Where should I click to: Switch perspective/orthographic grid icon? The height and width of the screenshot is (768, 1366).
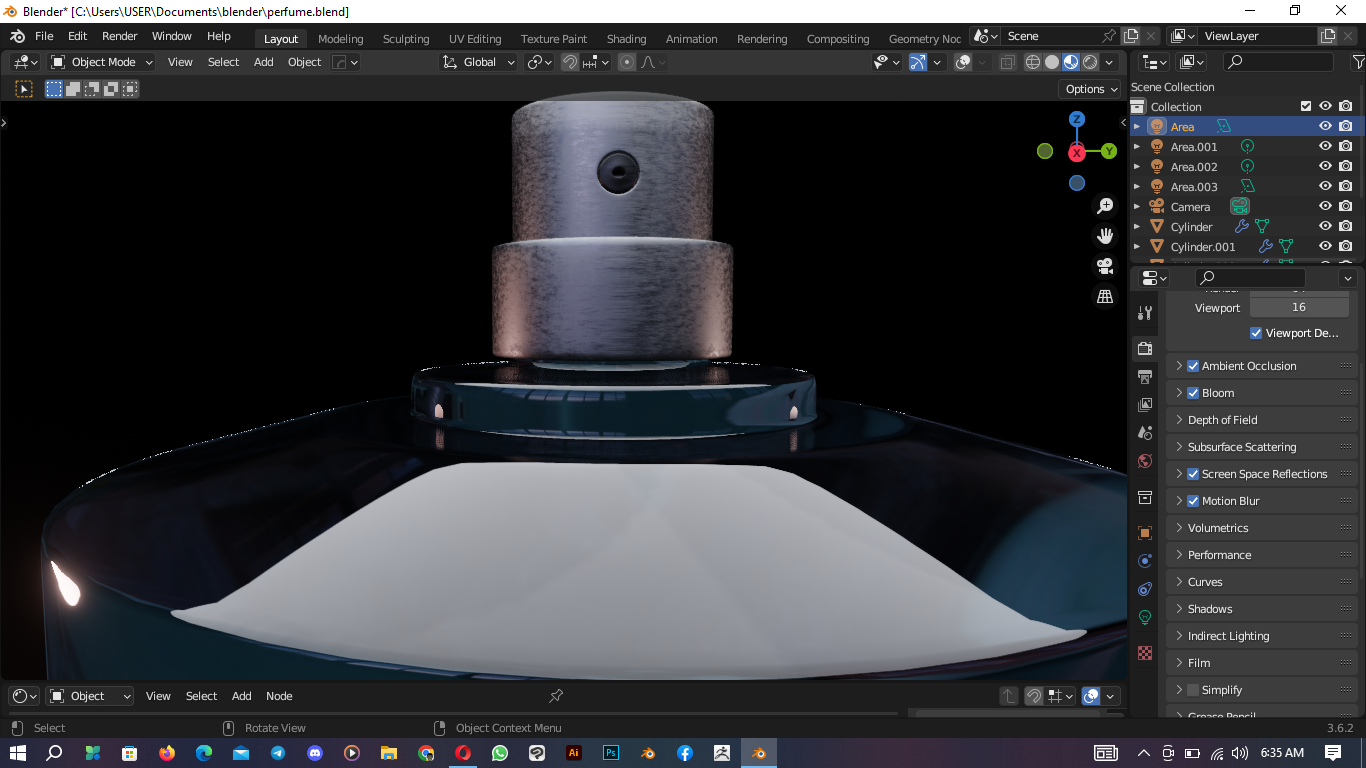click(1105, 297)
